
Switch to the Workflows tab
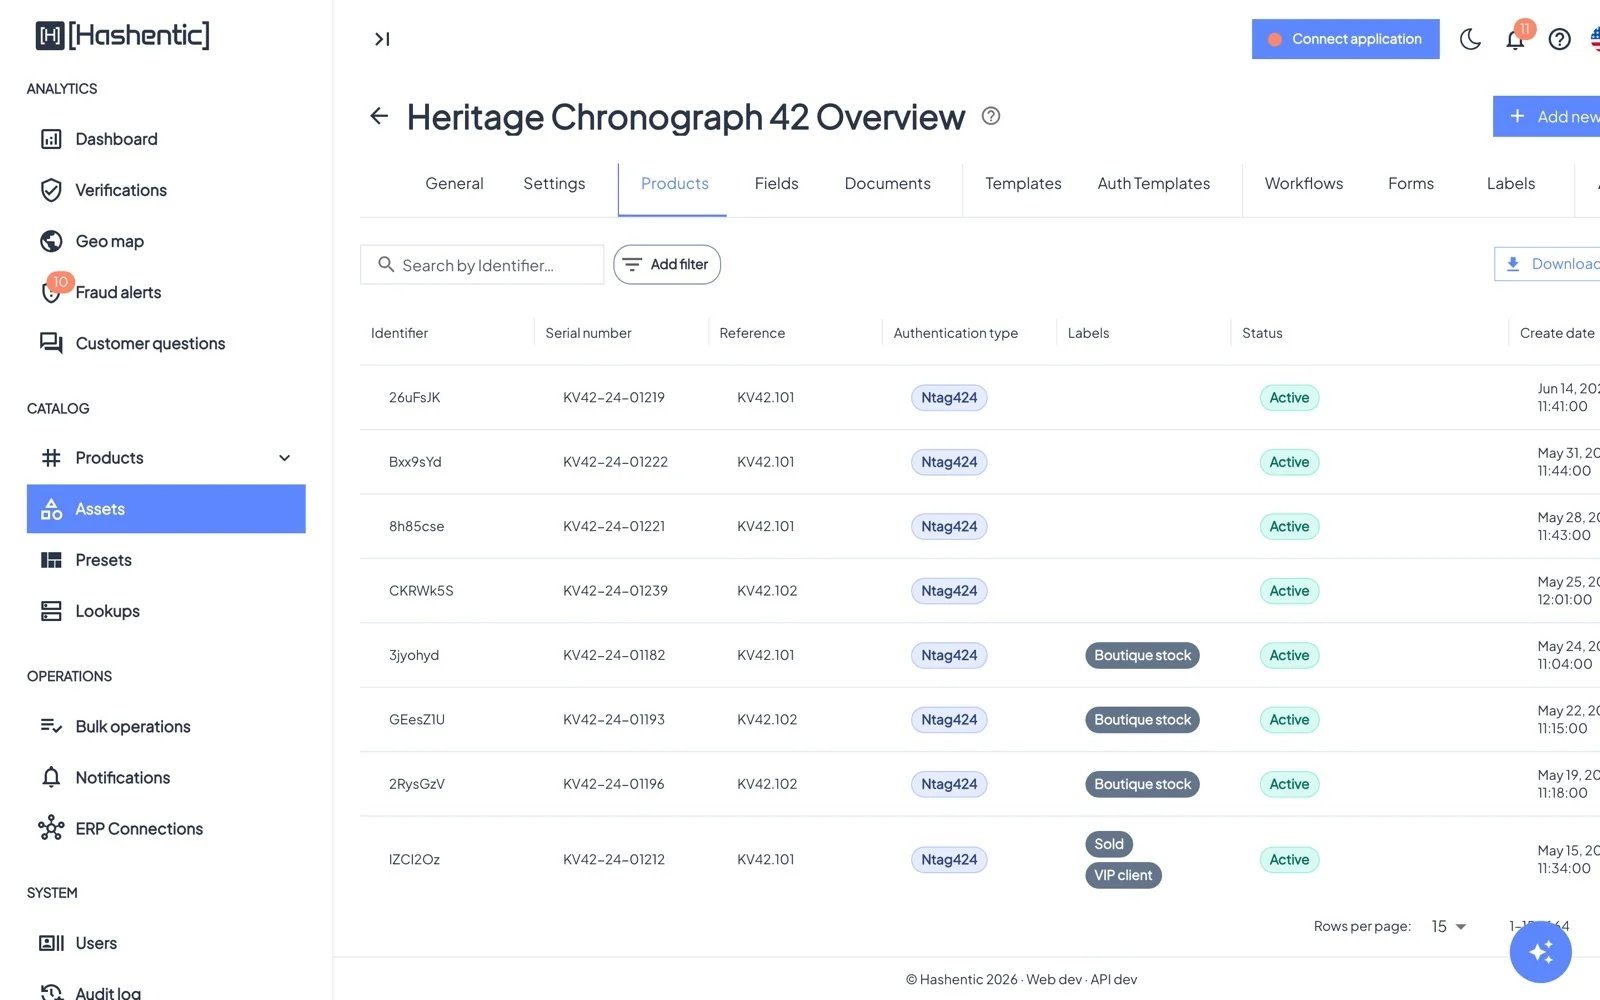tap(1303, 184)
